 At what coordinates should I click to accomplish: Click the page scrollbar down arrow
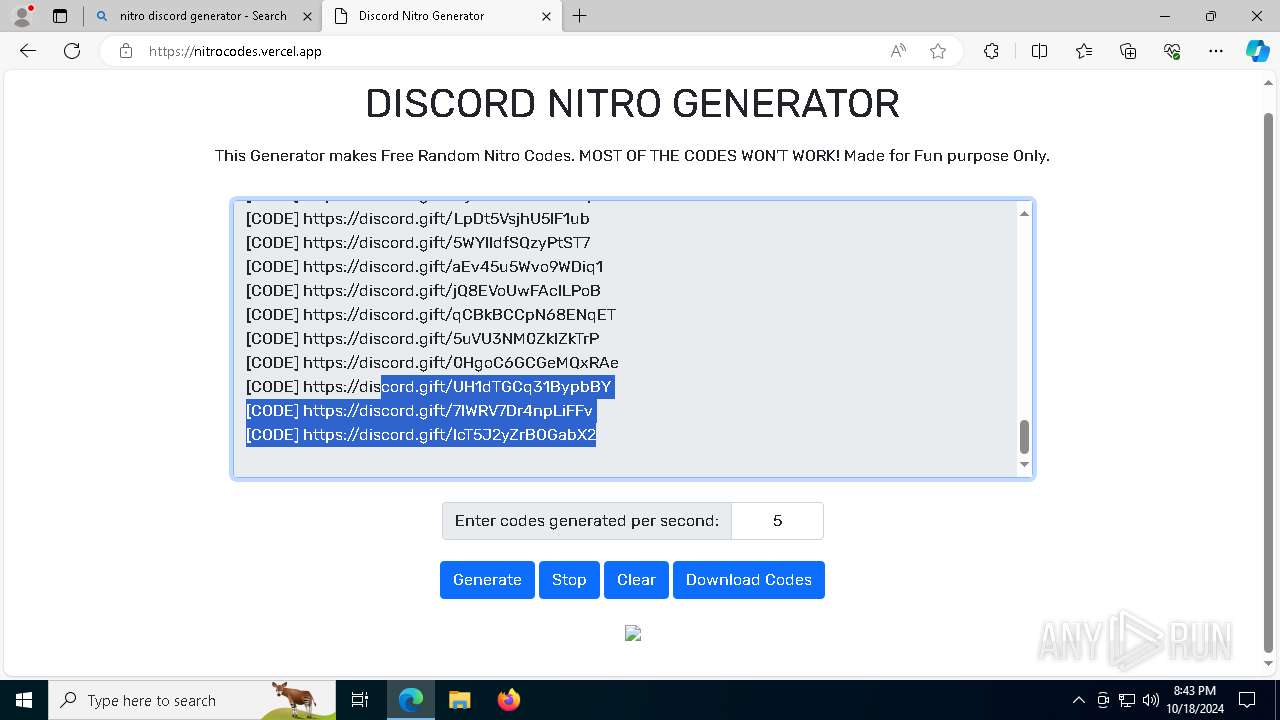pyautogui.click(x=1268, y=663)
